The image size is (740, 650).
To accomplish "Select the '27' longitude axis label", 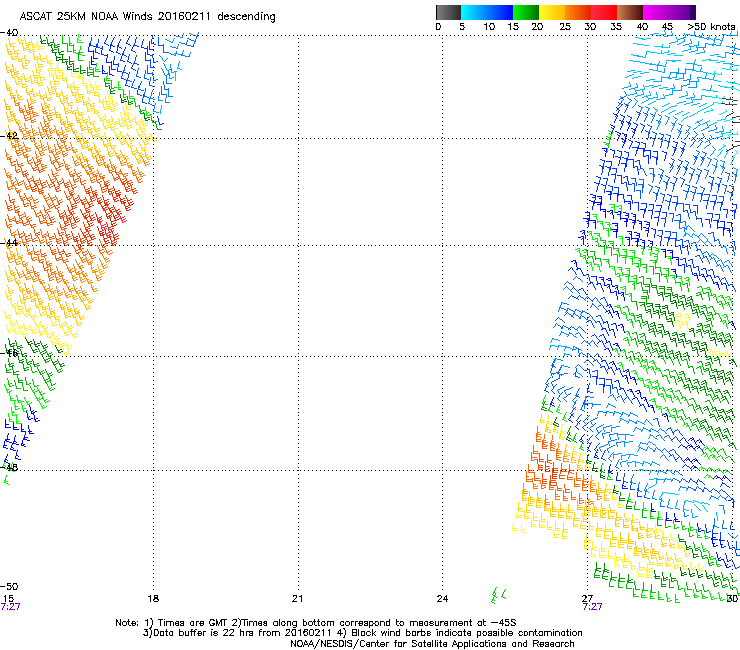I will 587,599.
